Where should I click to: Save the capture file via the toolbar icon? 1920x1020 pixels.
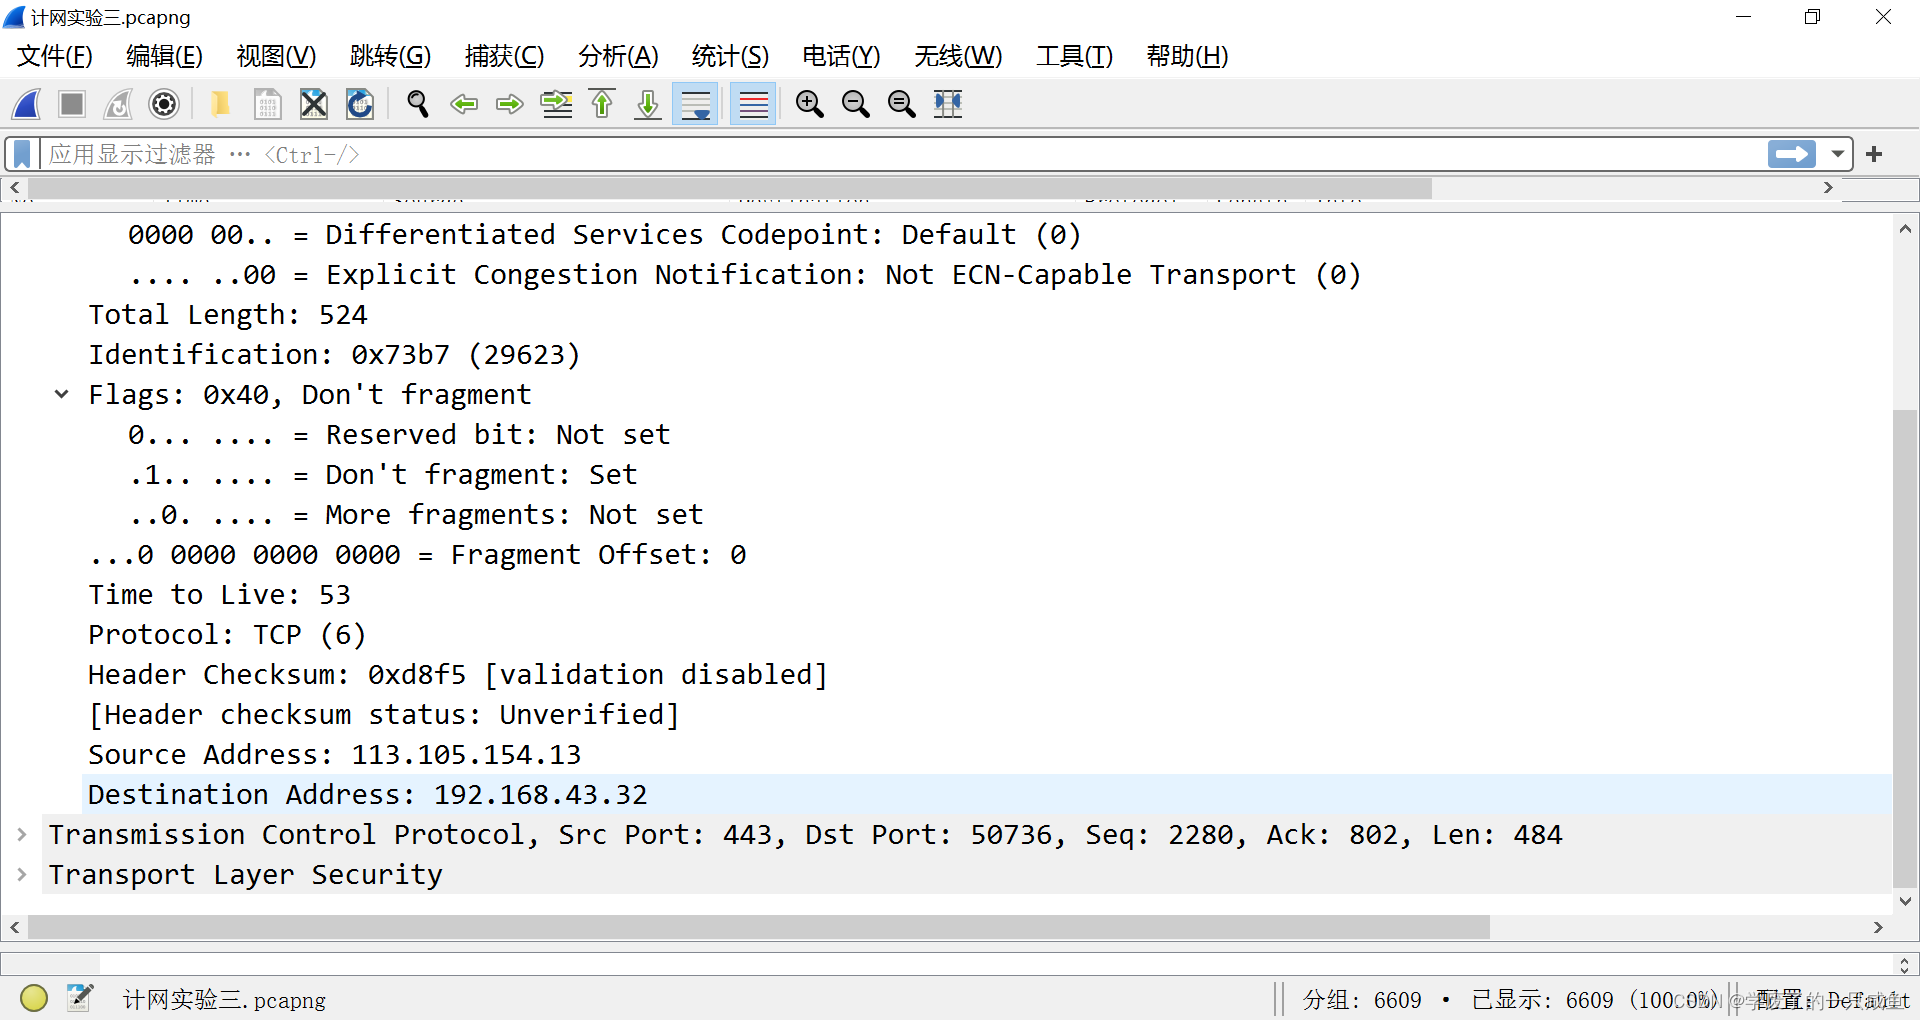(x=267, y=104)
